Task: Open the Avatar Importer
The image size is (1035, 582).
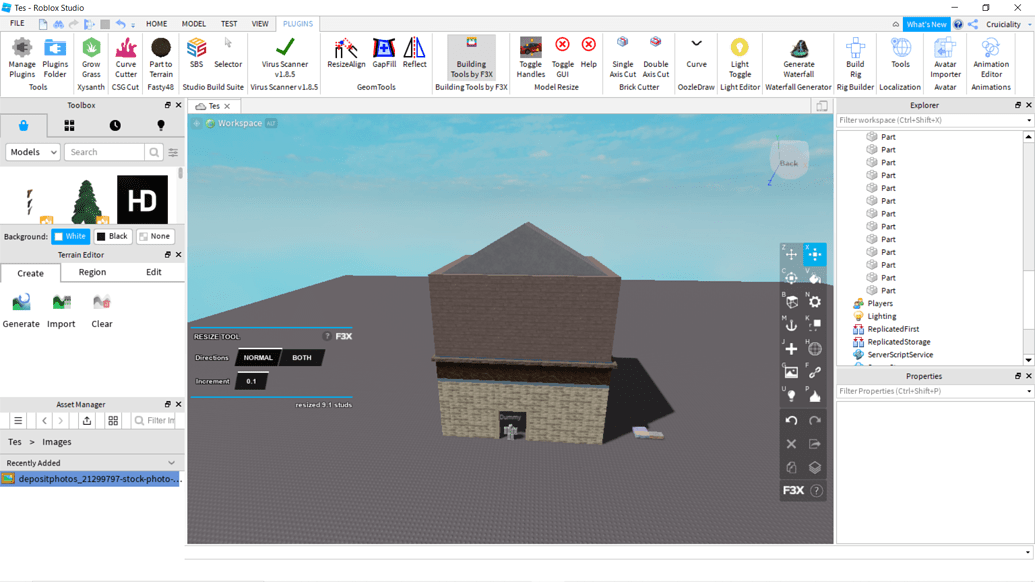Action: click(945, 58)
